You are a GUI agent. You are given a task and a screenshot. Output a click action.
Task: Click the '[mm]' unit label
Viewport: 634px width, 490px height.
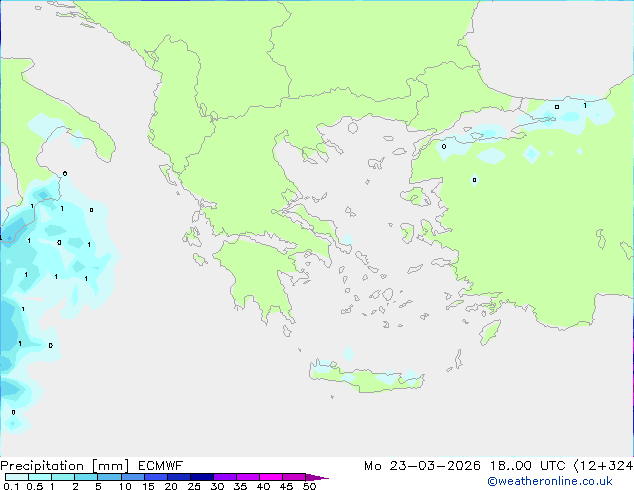click(x=110, y=466)
